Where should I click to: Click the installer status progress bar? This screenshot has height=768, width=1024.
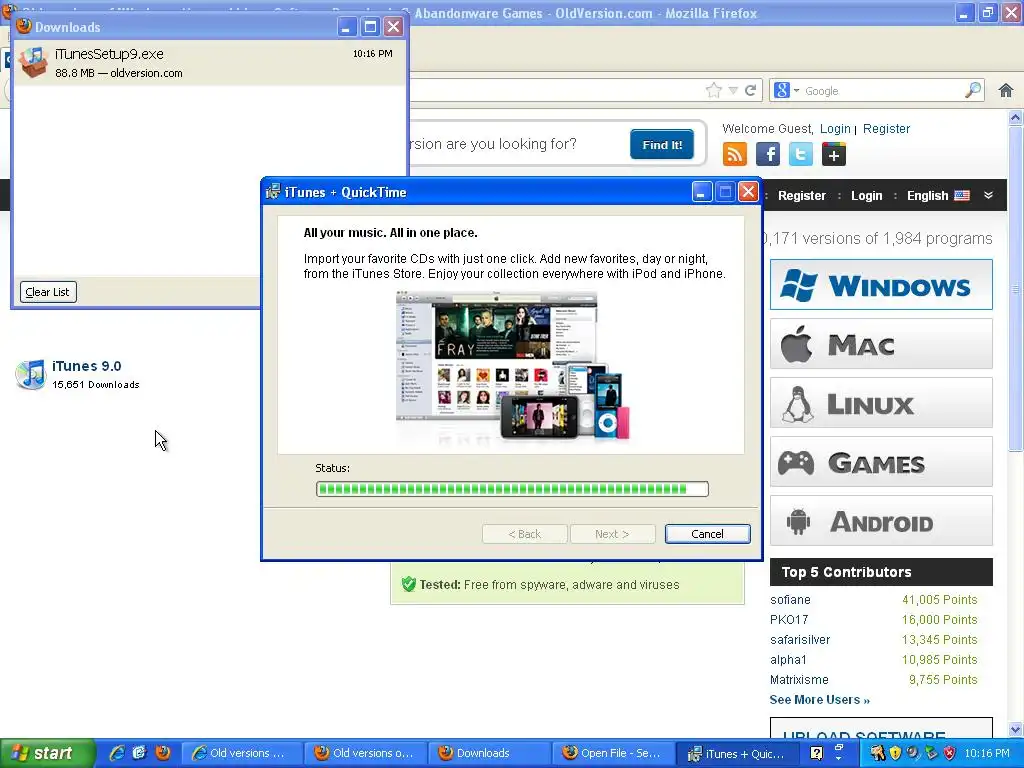pos(512,489)
